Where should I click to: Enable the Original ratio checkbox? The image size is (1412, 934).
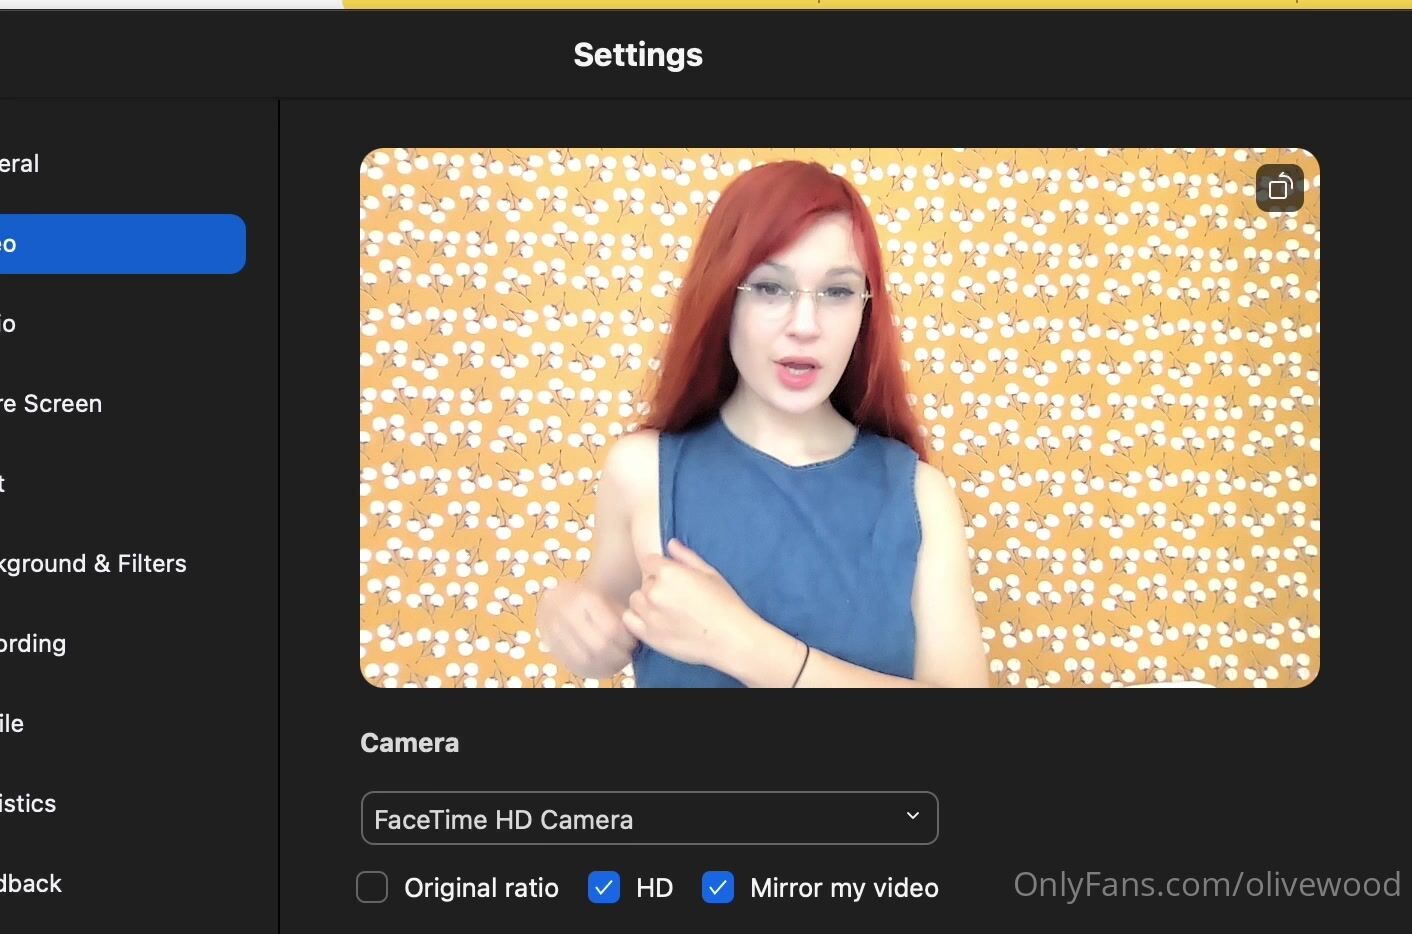click(372, 887)
